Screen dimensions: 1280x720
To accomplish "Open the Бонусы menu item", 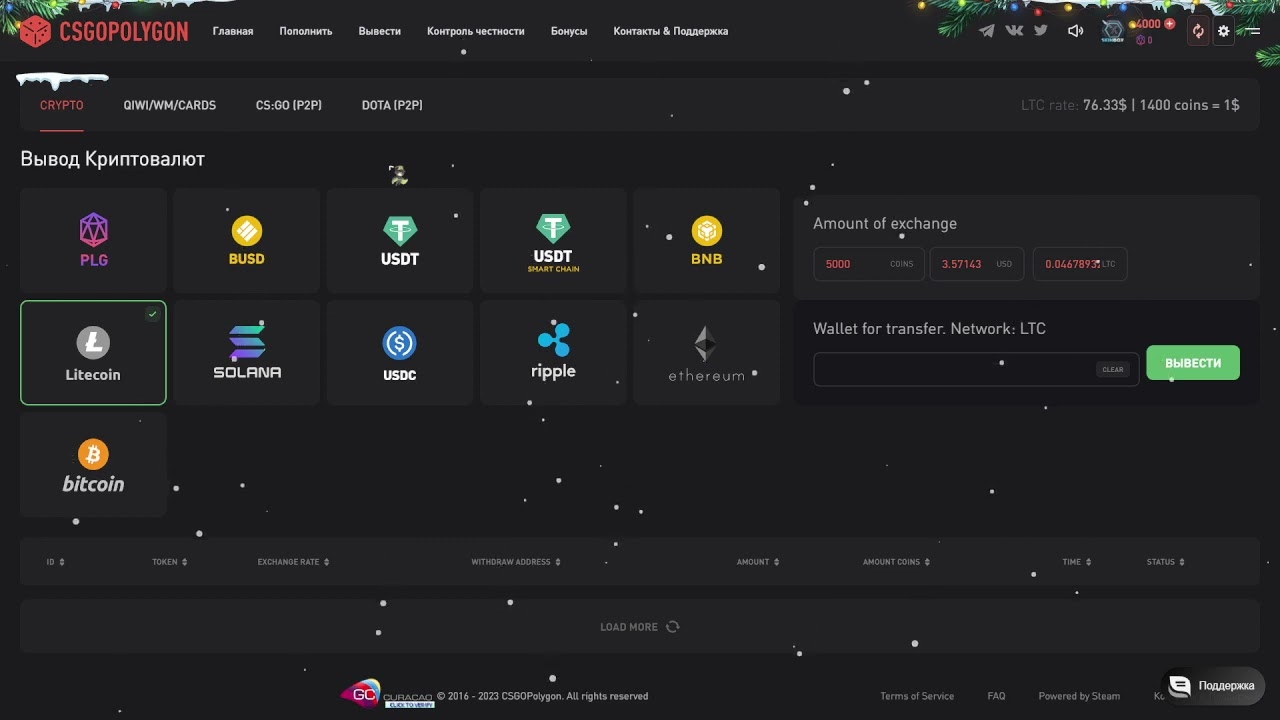I will [x=569, y=31].
